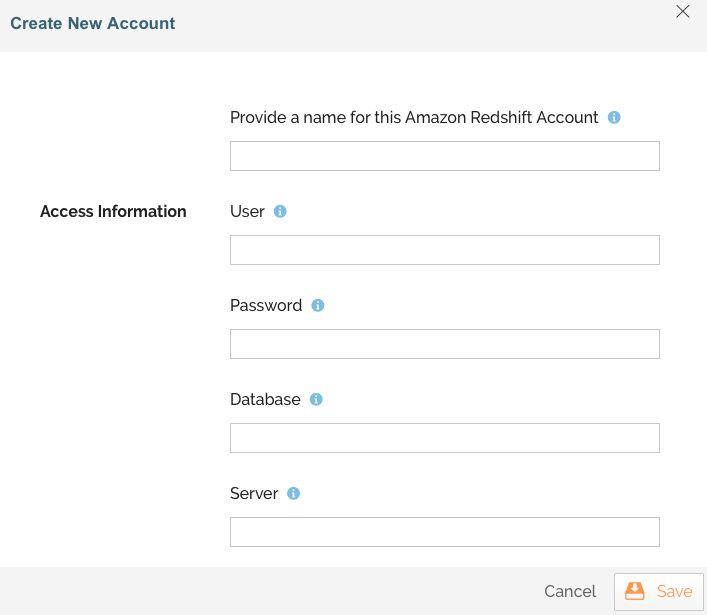Click the Password field label

266,305
